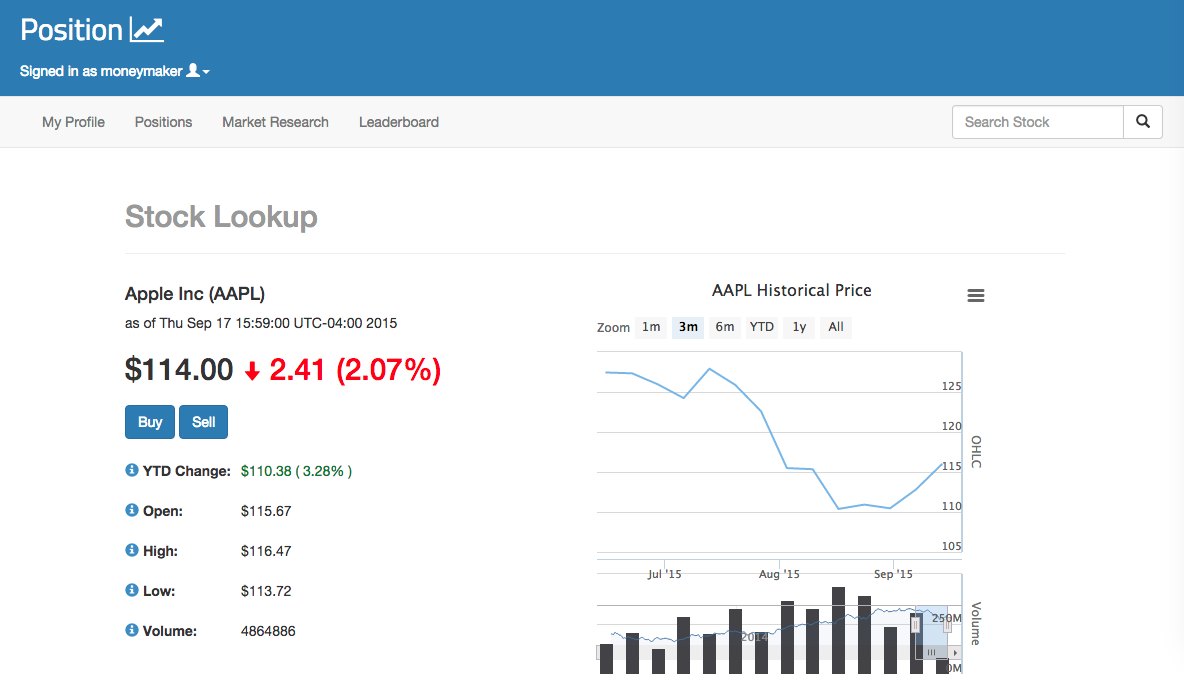The image size is (1184, 689).
Task: Open the moneymaker user account dropdown
Action: click(x=115, y=71)
